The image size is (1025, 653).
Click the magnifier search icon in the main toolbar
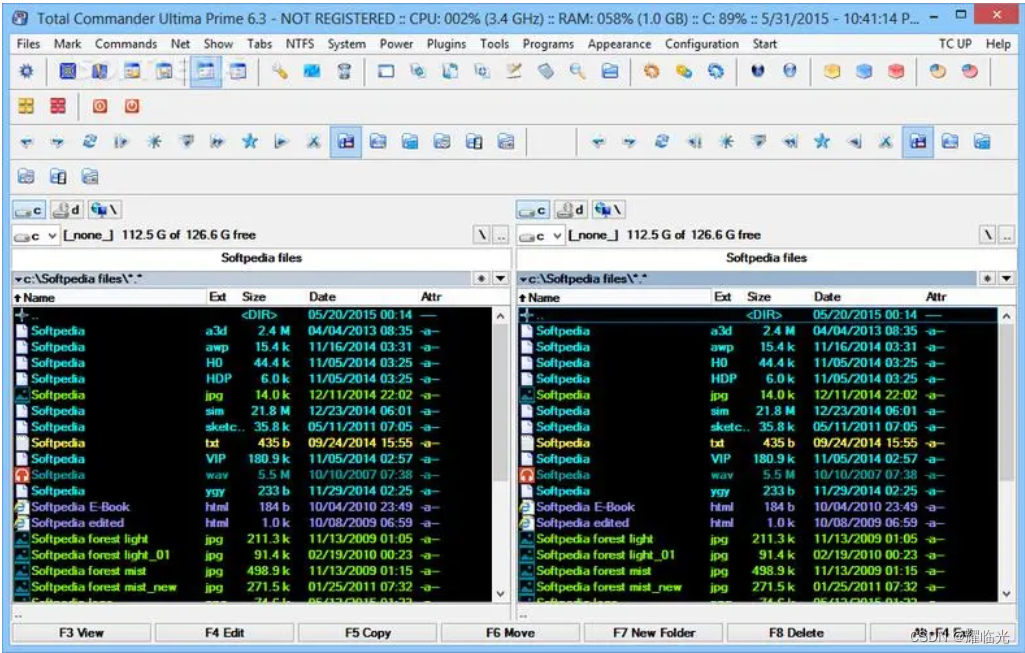pyautogui.click(x=577, y=71)
